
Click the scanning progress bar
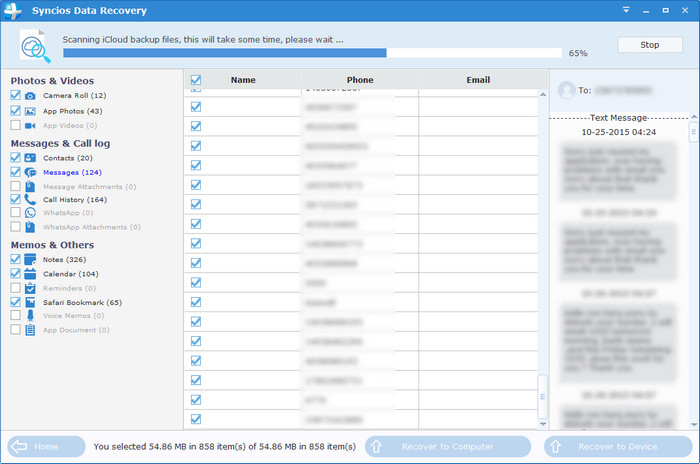(x=312, y=53)
